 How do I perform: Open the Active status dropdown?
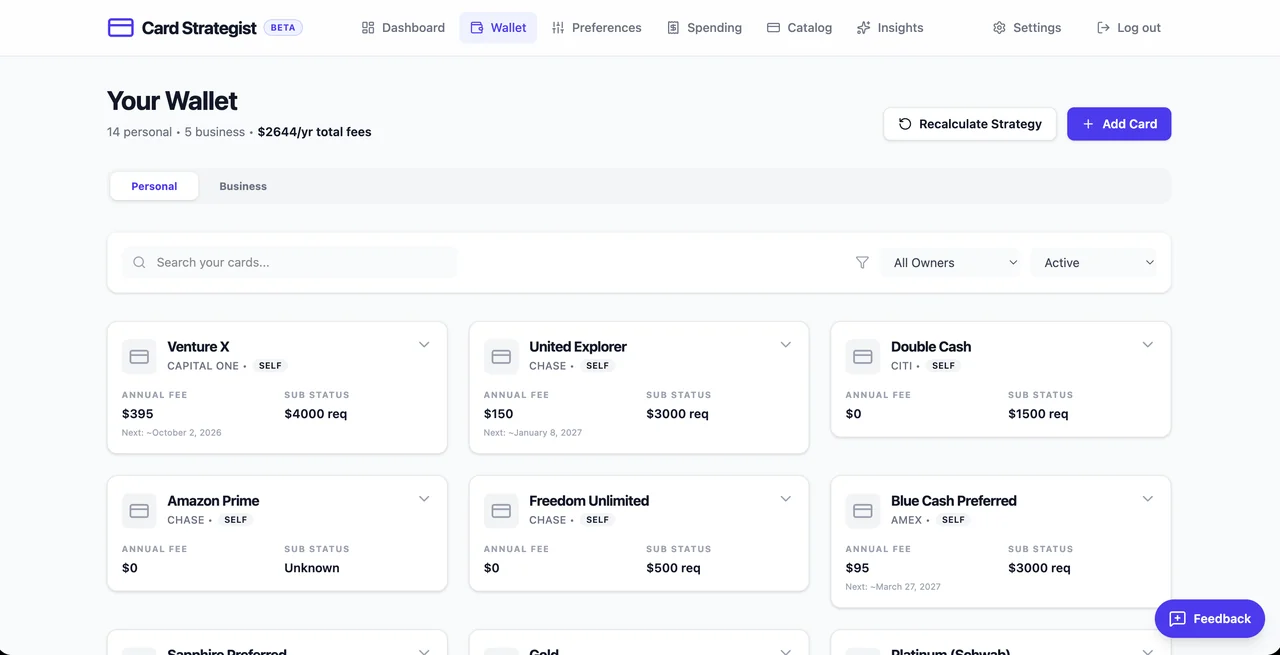click(1093, 263)
